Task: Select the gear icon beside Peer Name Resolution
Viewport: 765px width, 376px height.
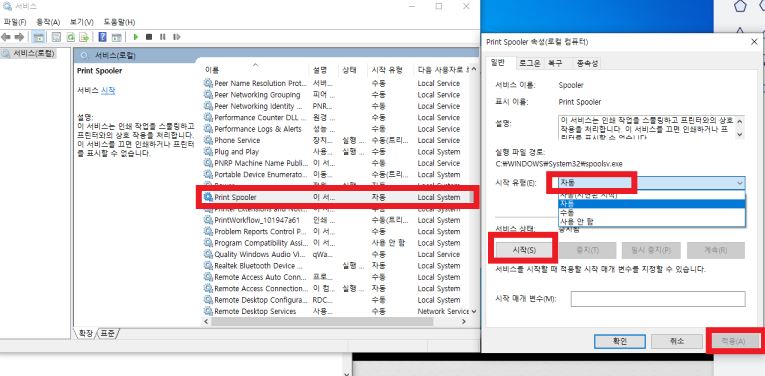Action: [x=208, y=83]
